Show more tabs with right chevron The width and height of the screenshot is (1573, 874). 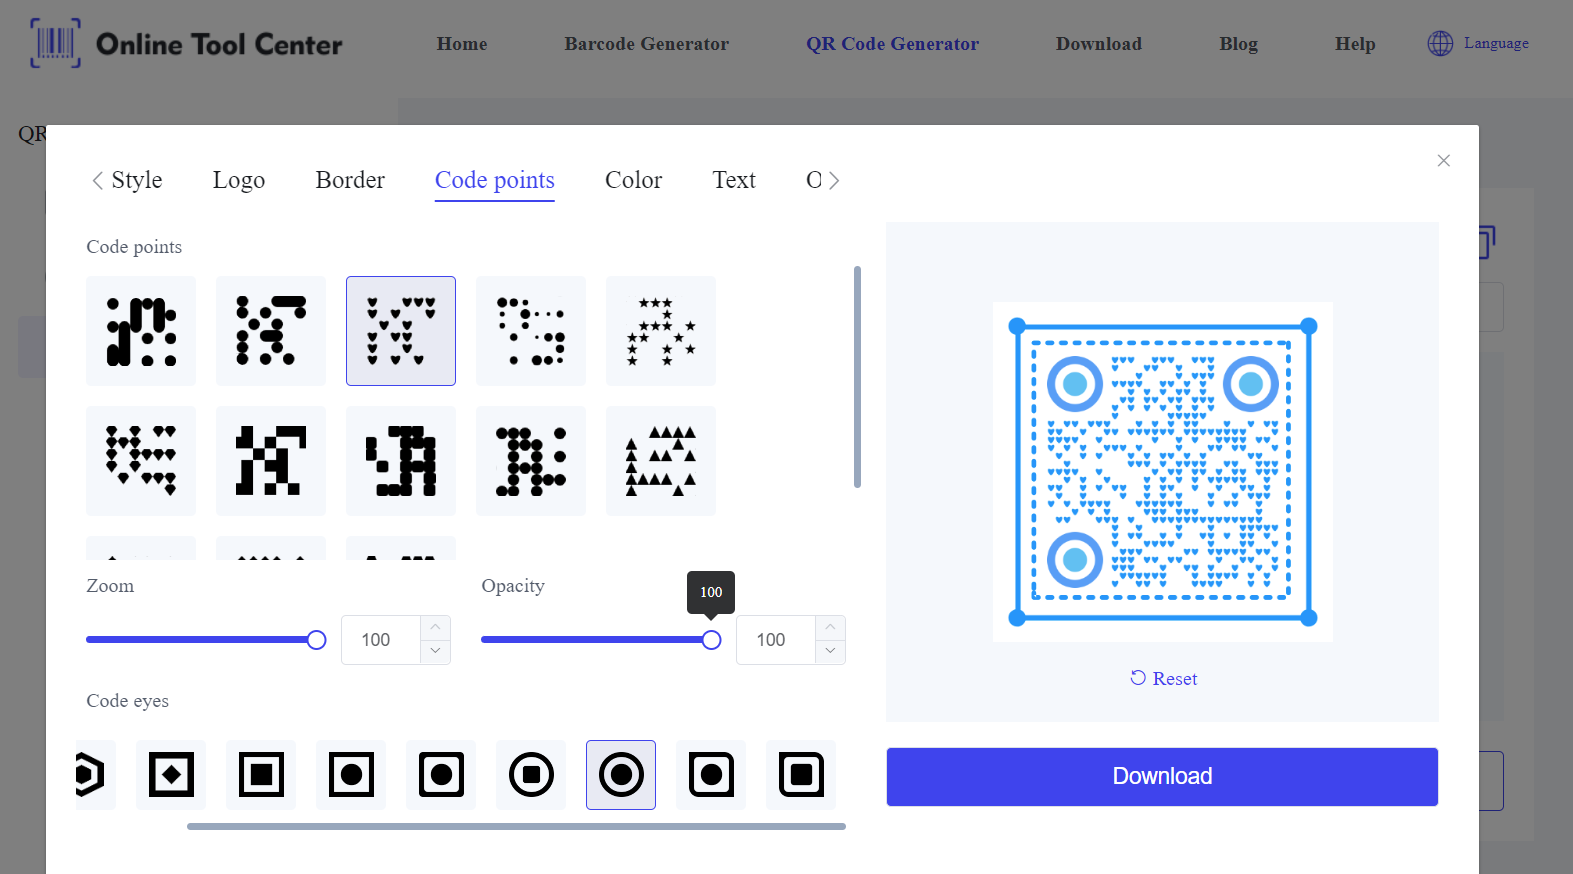(834, 180)
